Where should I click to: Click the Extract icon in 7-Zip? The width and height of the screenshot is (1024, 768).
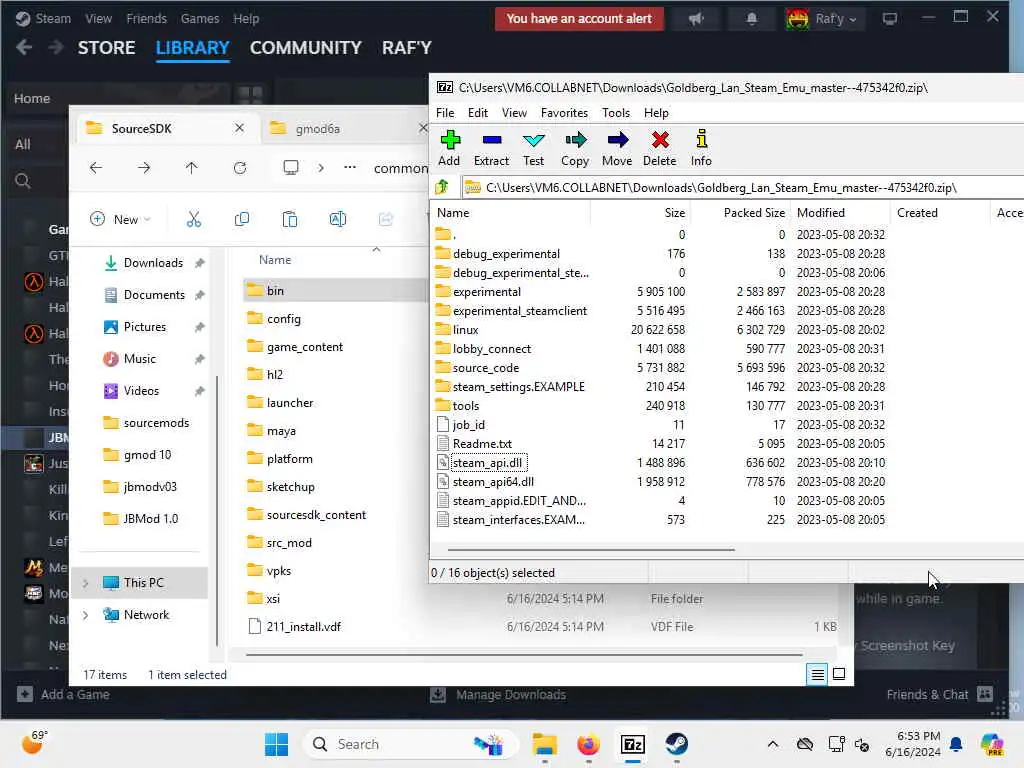click(491, 148)
